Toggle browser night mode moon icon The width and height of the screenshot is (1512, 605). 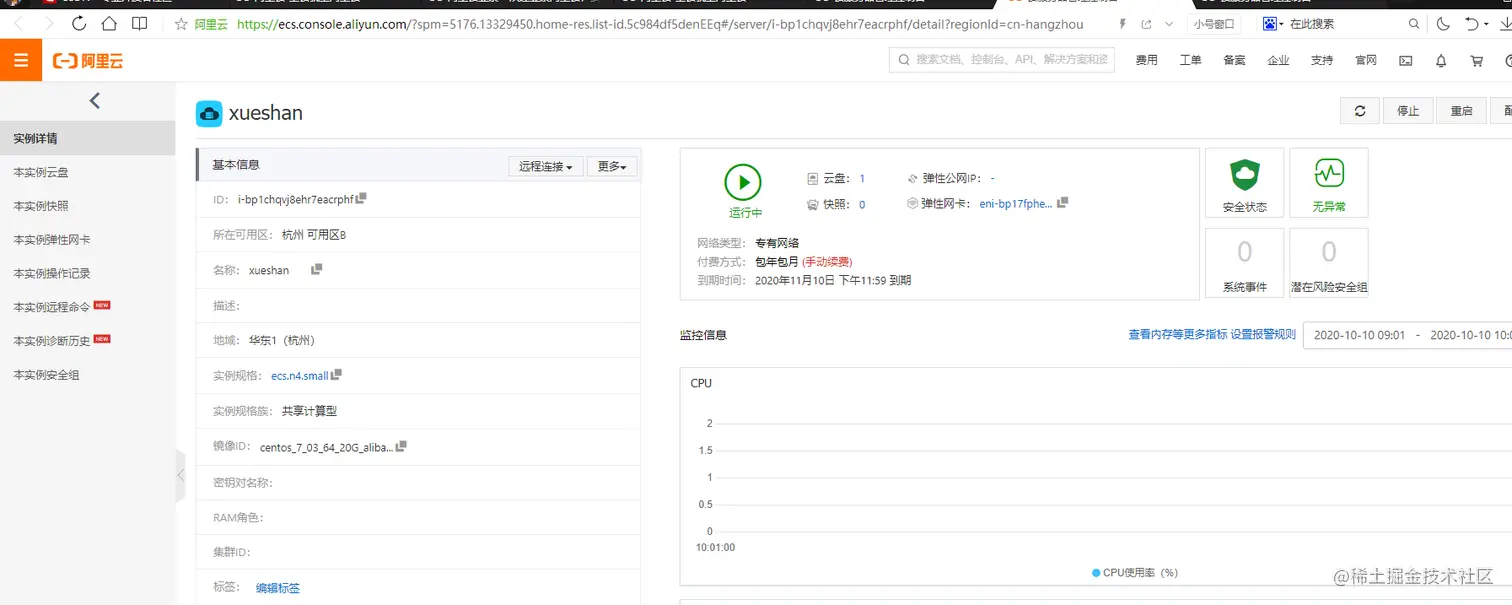(x=1443, y=23)
